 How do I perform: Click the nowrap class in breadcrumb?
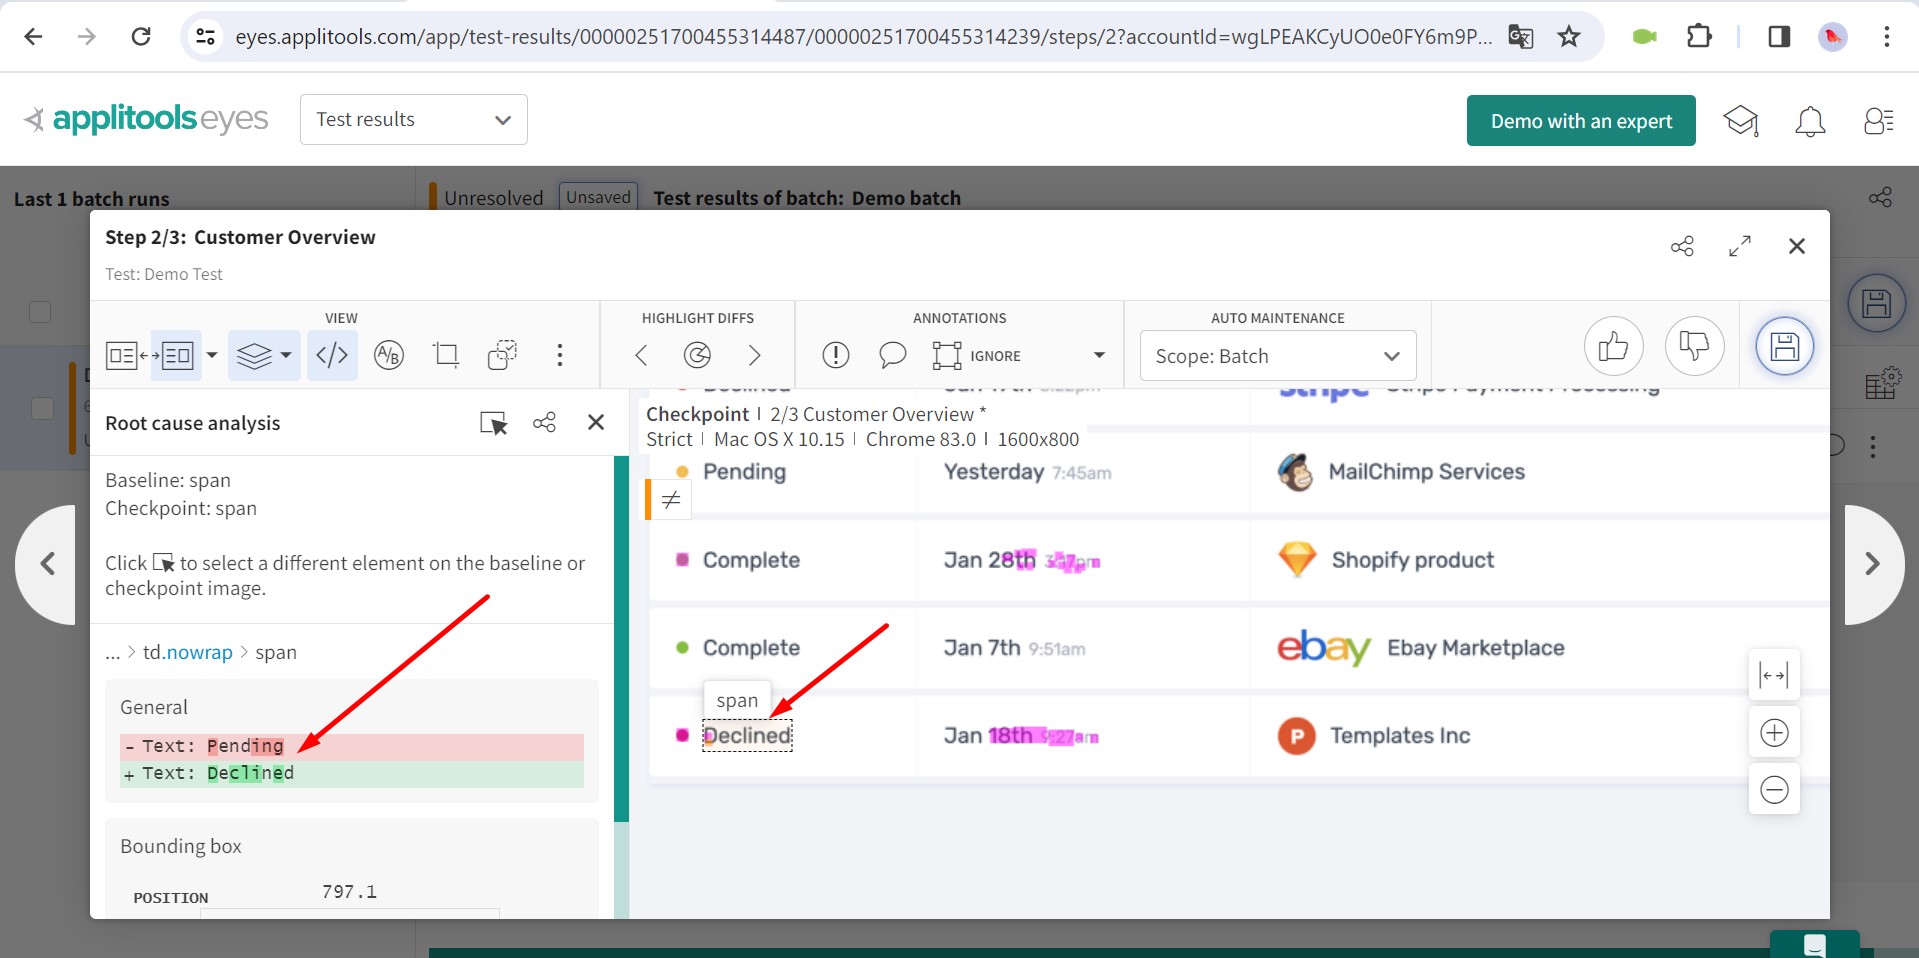(x=199, y=653)
